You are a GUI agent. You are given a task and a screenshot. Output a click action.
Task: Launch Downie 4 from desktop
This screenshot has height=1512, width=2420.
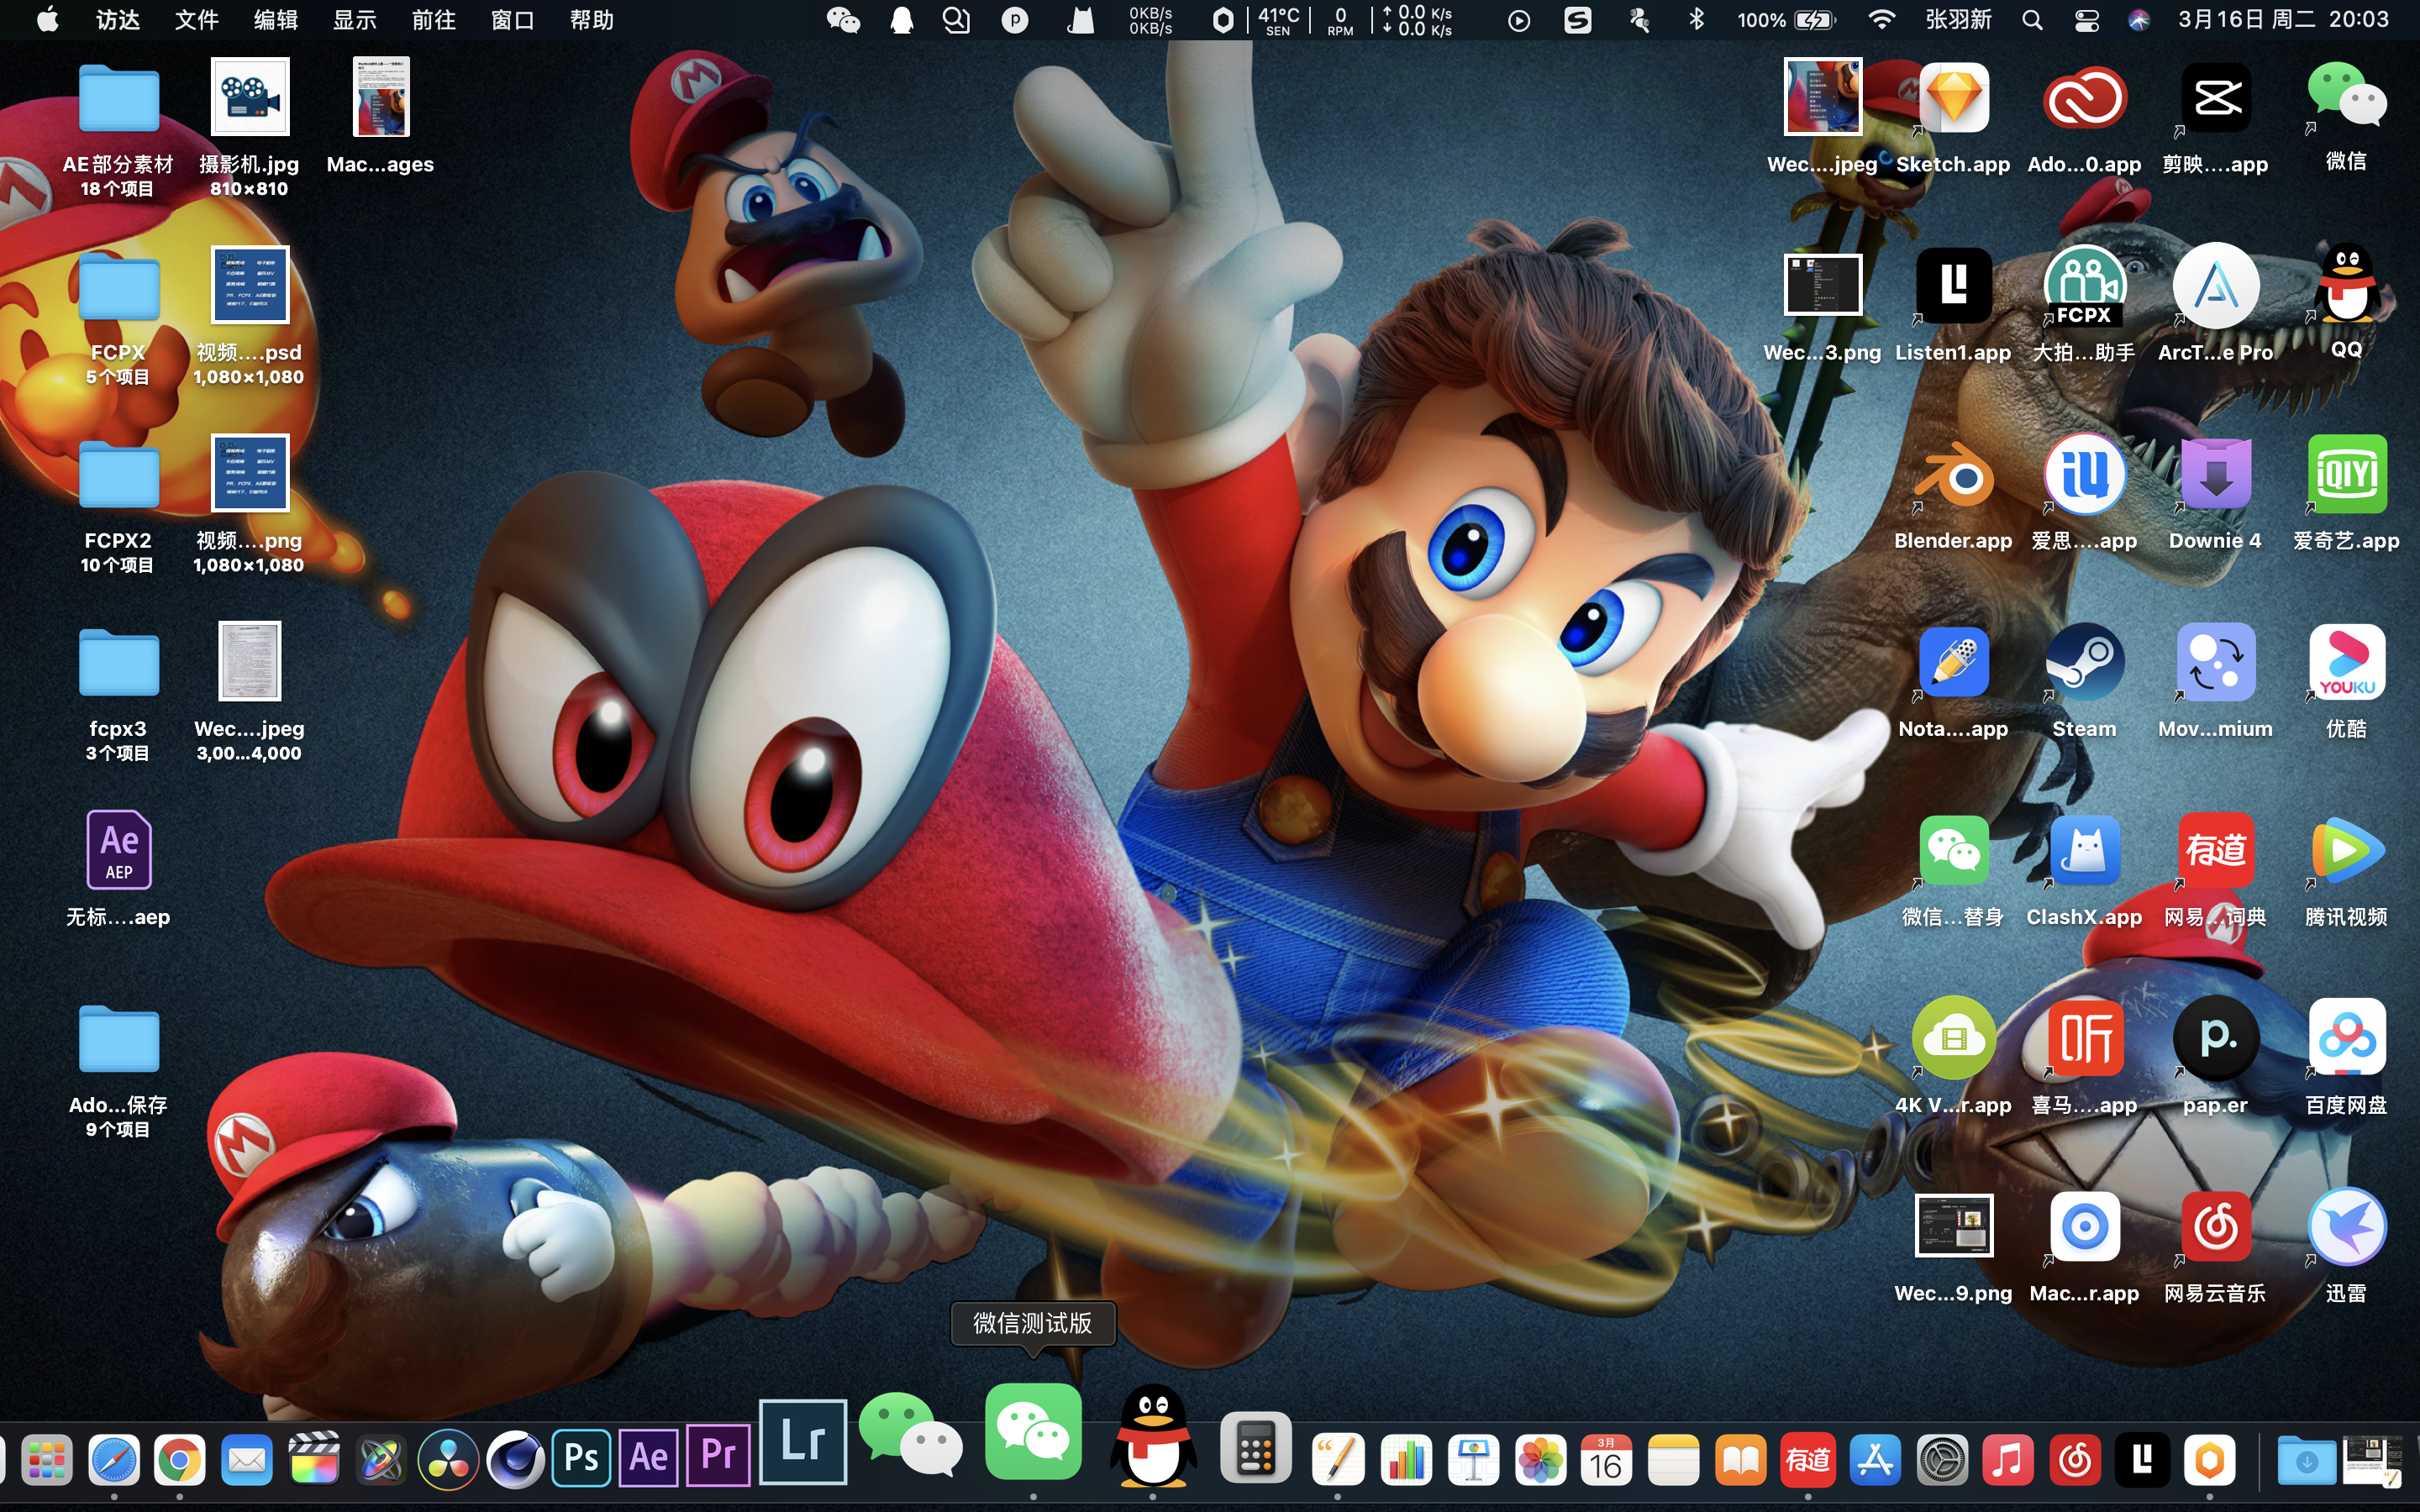(2215, 475)
